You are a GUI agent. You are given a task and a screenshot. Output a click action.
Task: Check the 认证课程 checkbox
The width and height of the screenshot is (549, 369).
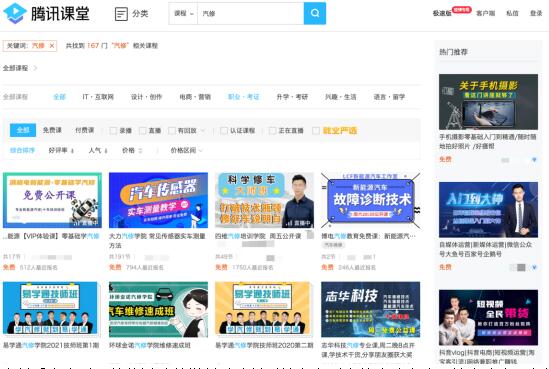tap(224, 131)
